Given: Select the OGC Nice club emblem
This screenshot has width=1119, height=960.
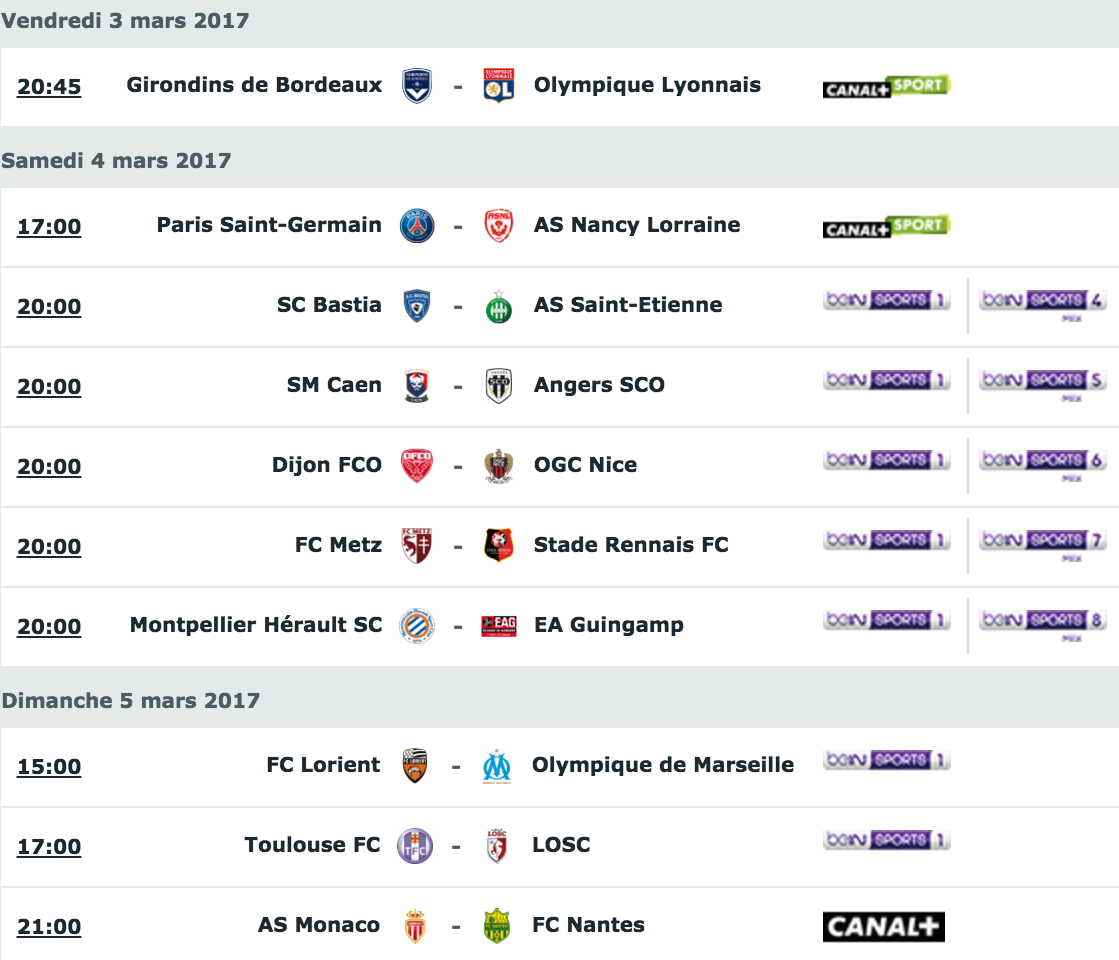Looking at the screenshot, I should tap(499, 466).
